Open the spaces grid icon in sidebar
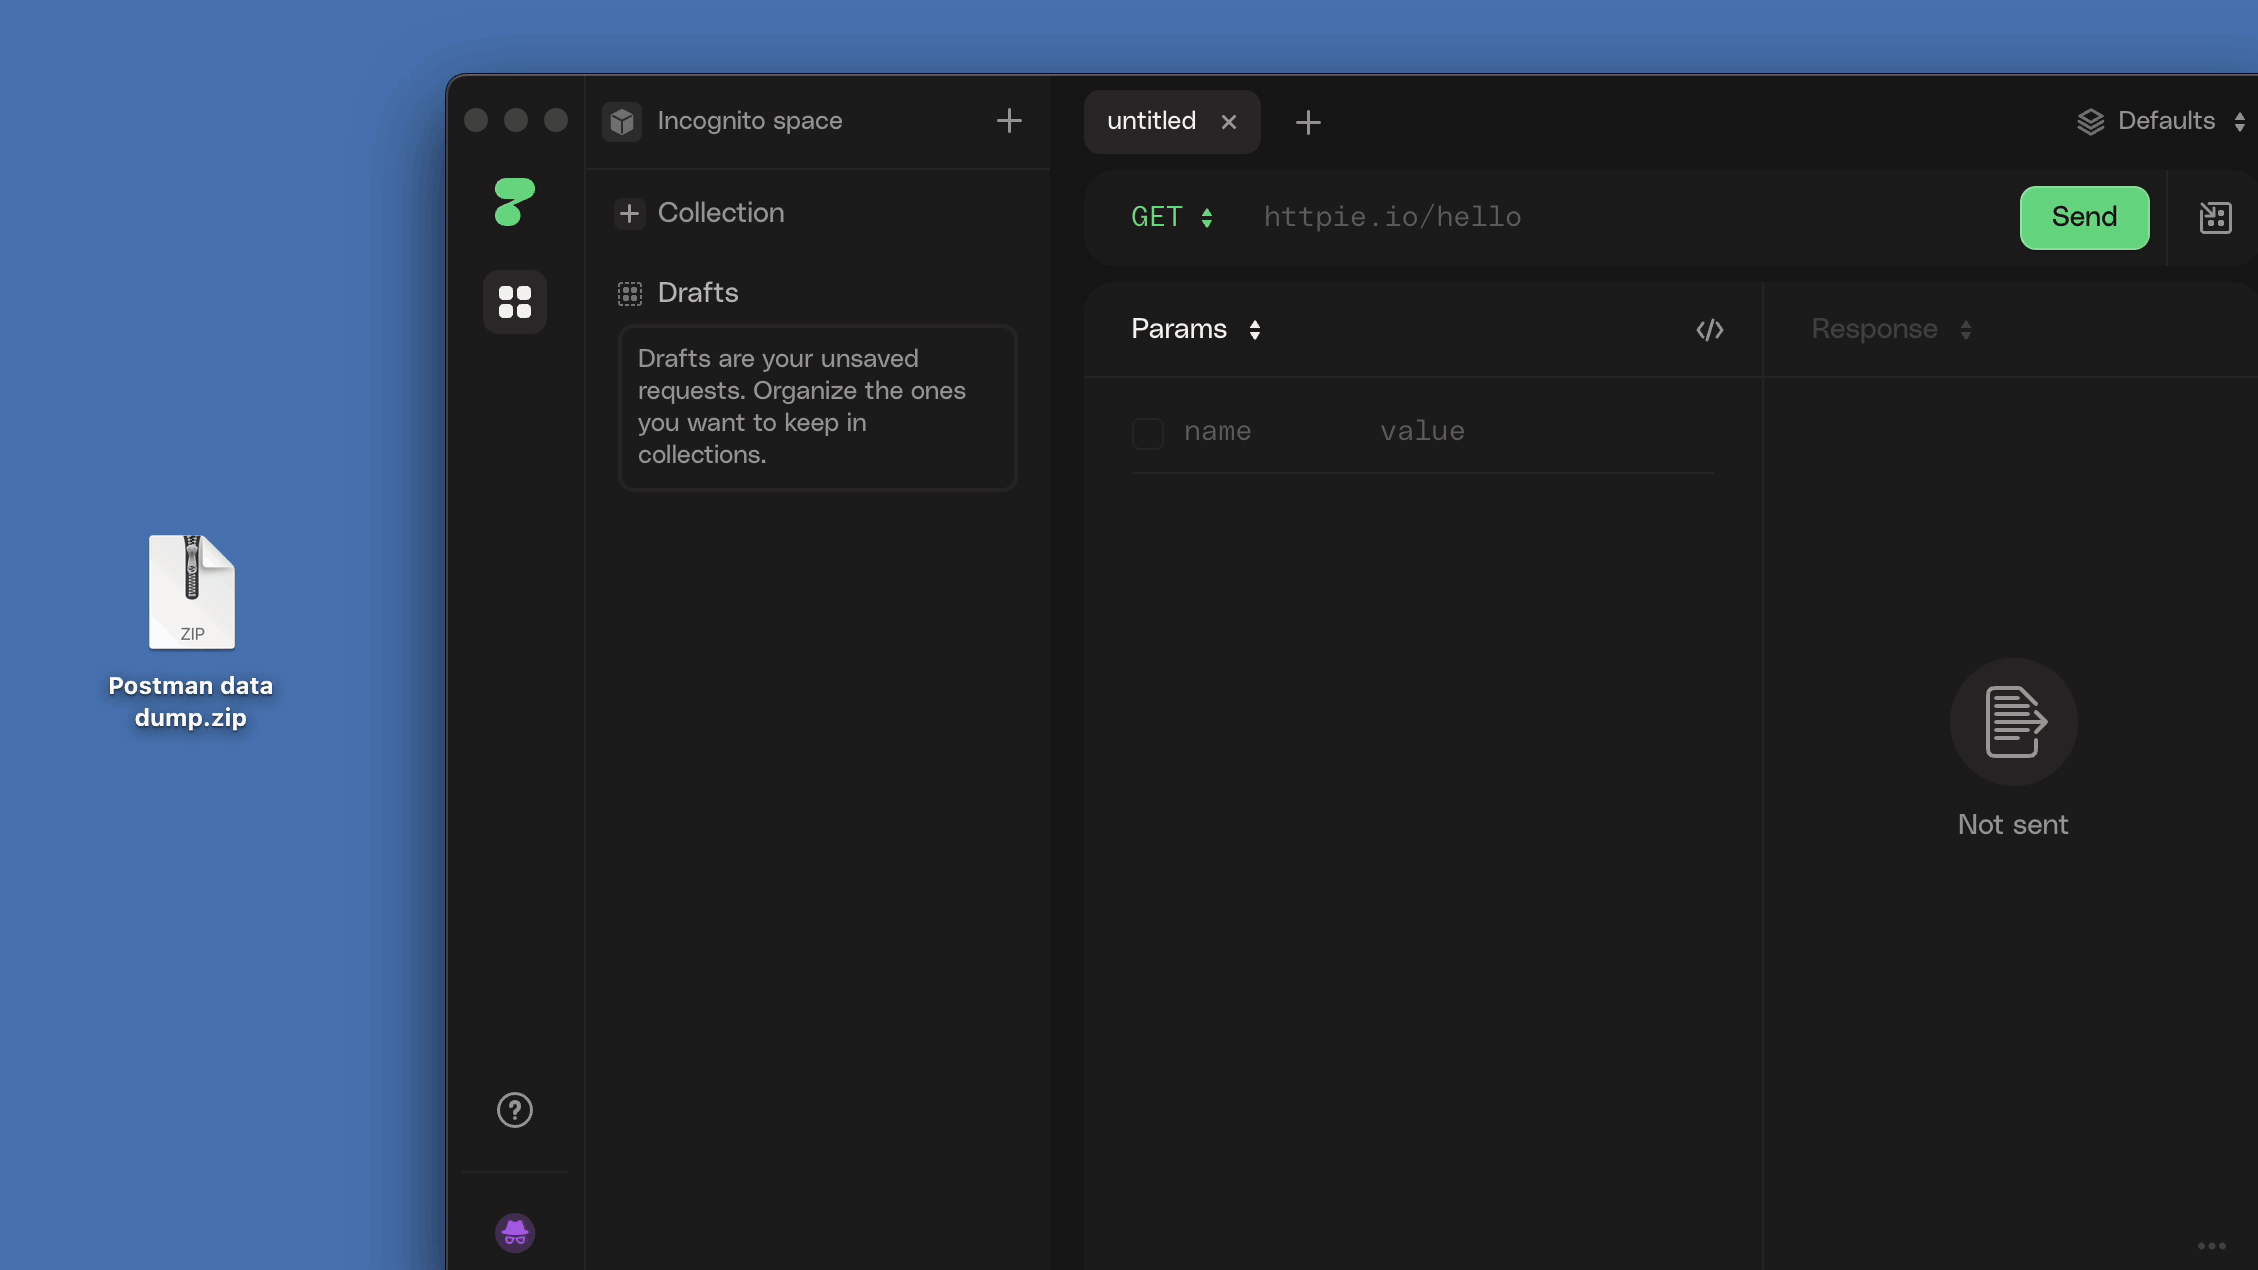 point(514,302)
